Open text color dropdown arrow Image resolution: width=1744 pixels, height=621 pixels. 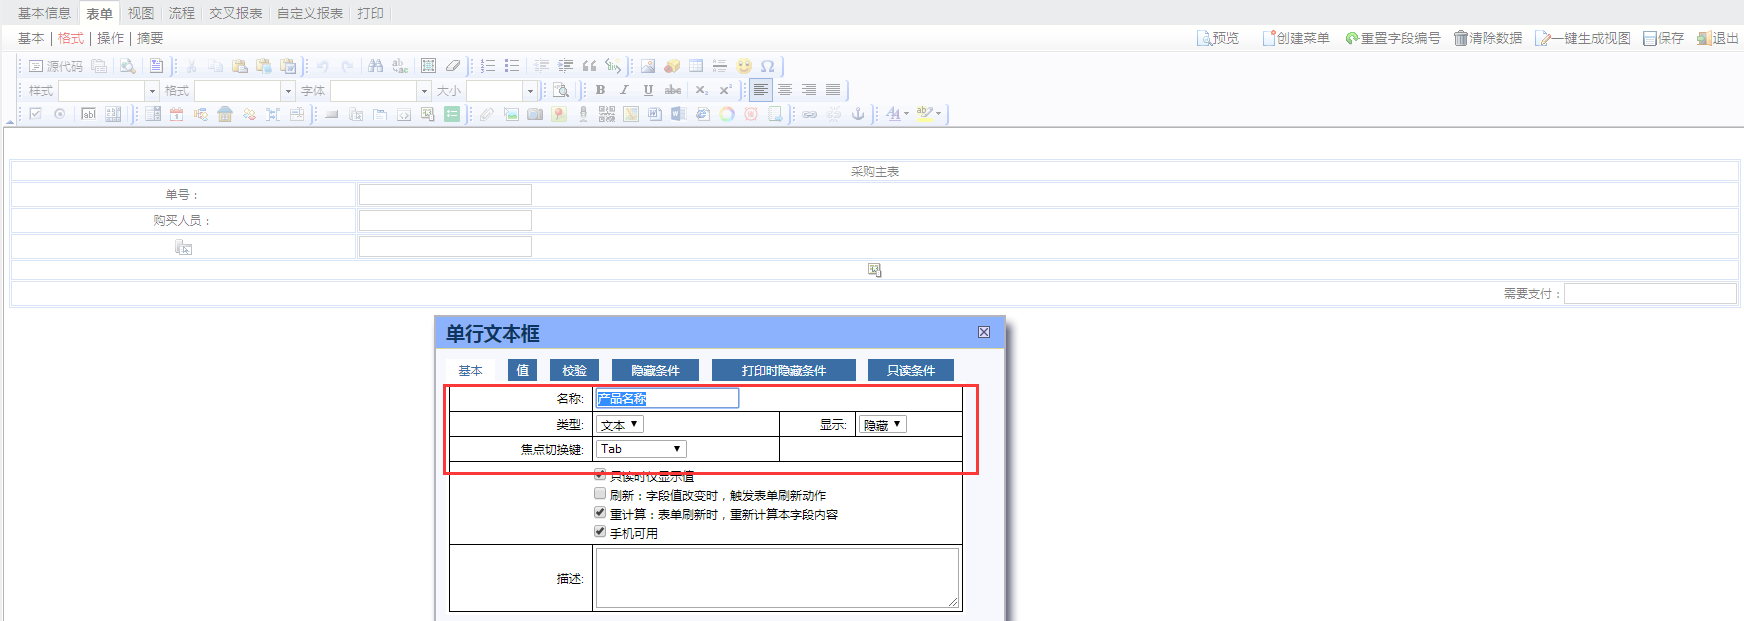tap(906, 114)
